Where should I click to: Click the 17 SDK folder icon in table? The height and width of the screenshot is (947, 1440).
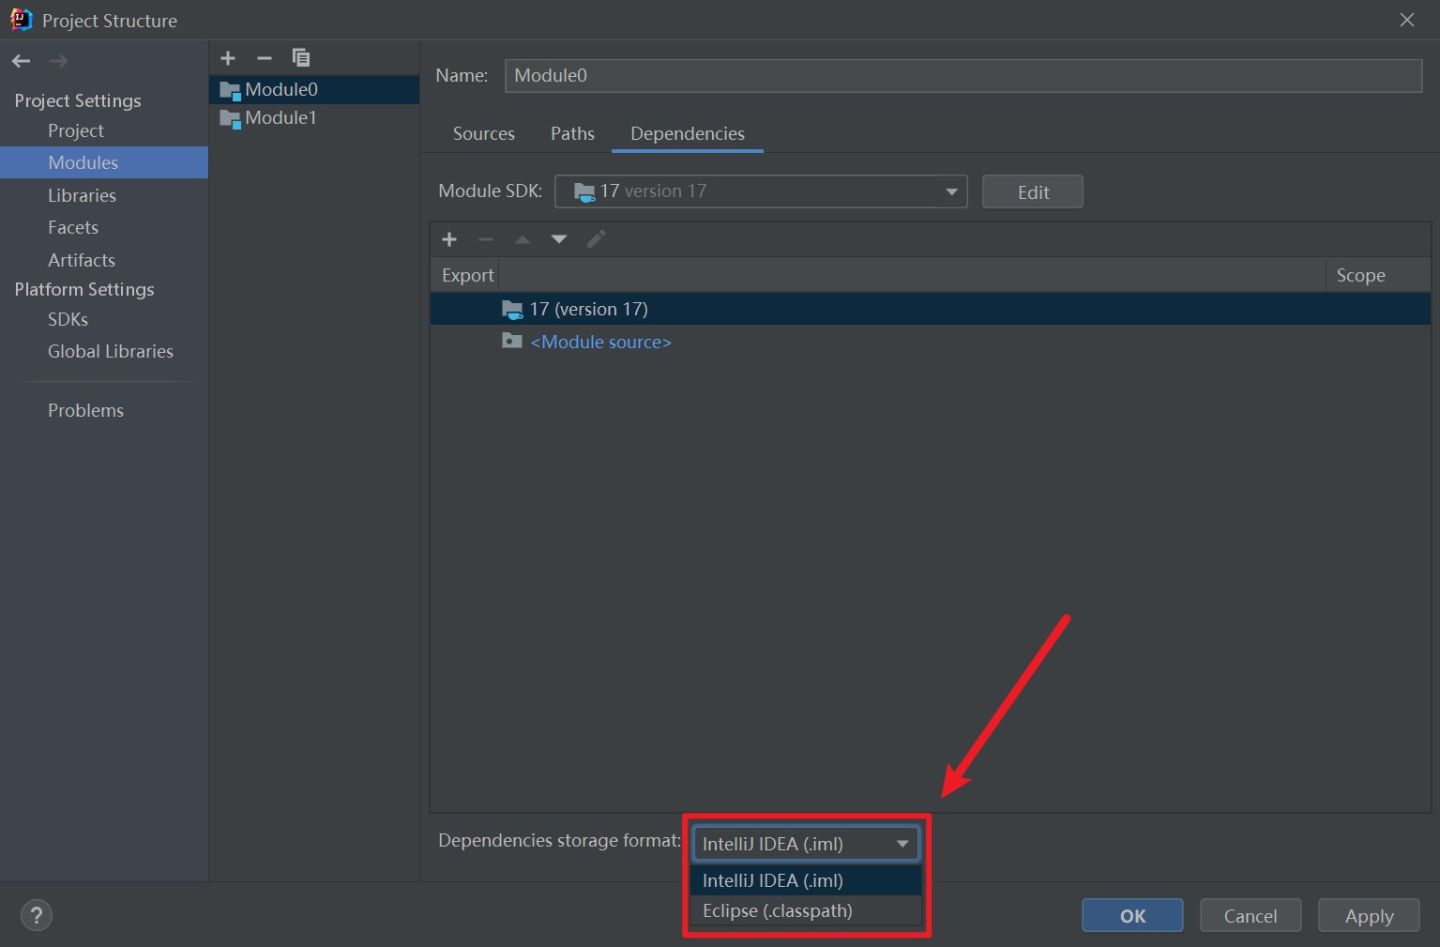coord(512,309)
